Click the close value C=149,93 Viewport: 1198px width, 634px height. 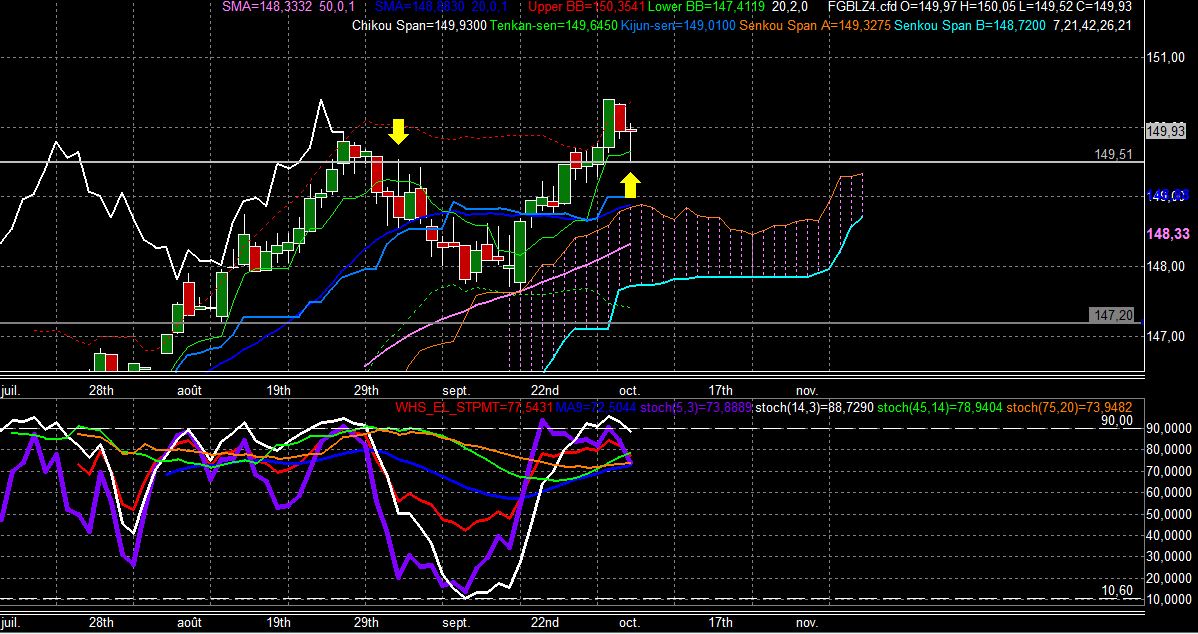coord(1104,7)
